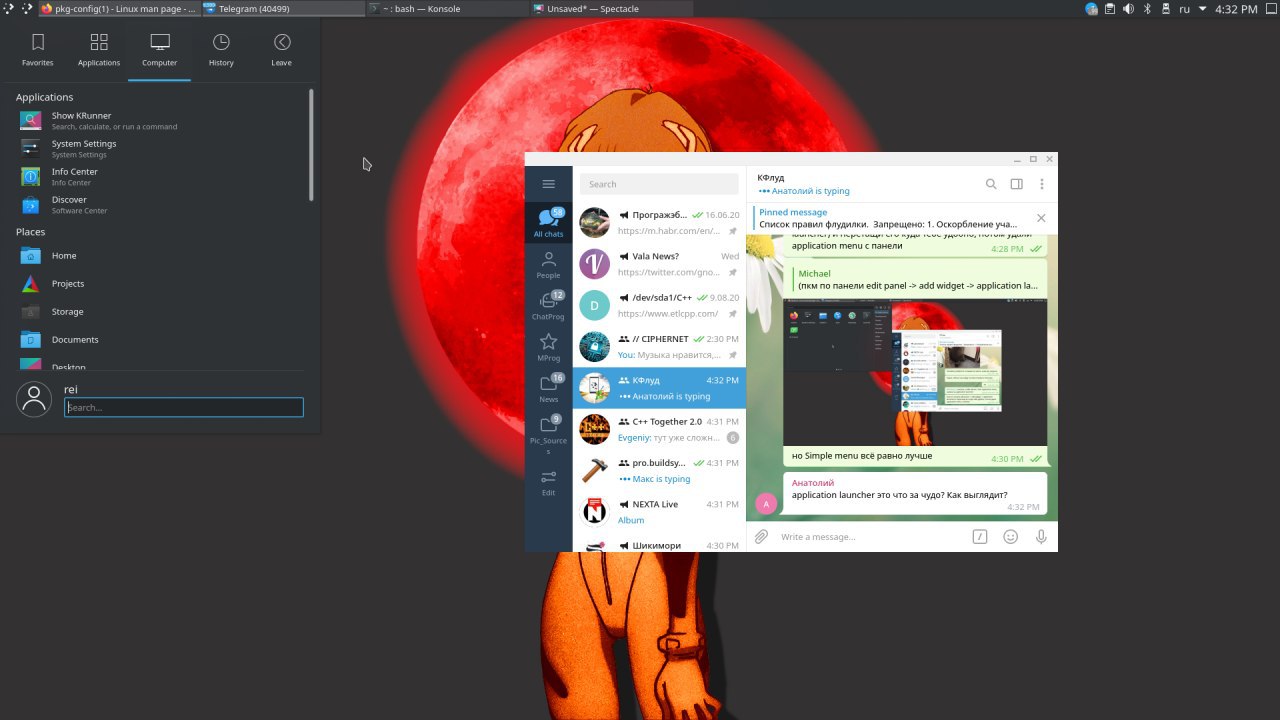This screenshot has width=1280, height=720.
Task: Open Documents place
Action: (x=160, y=339)
